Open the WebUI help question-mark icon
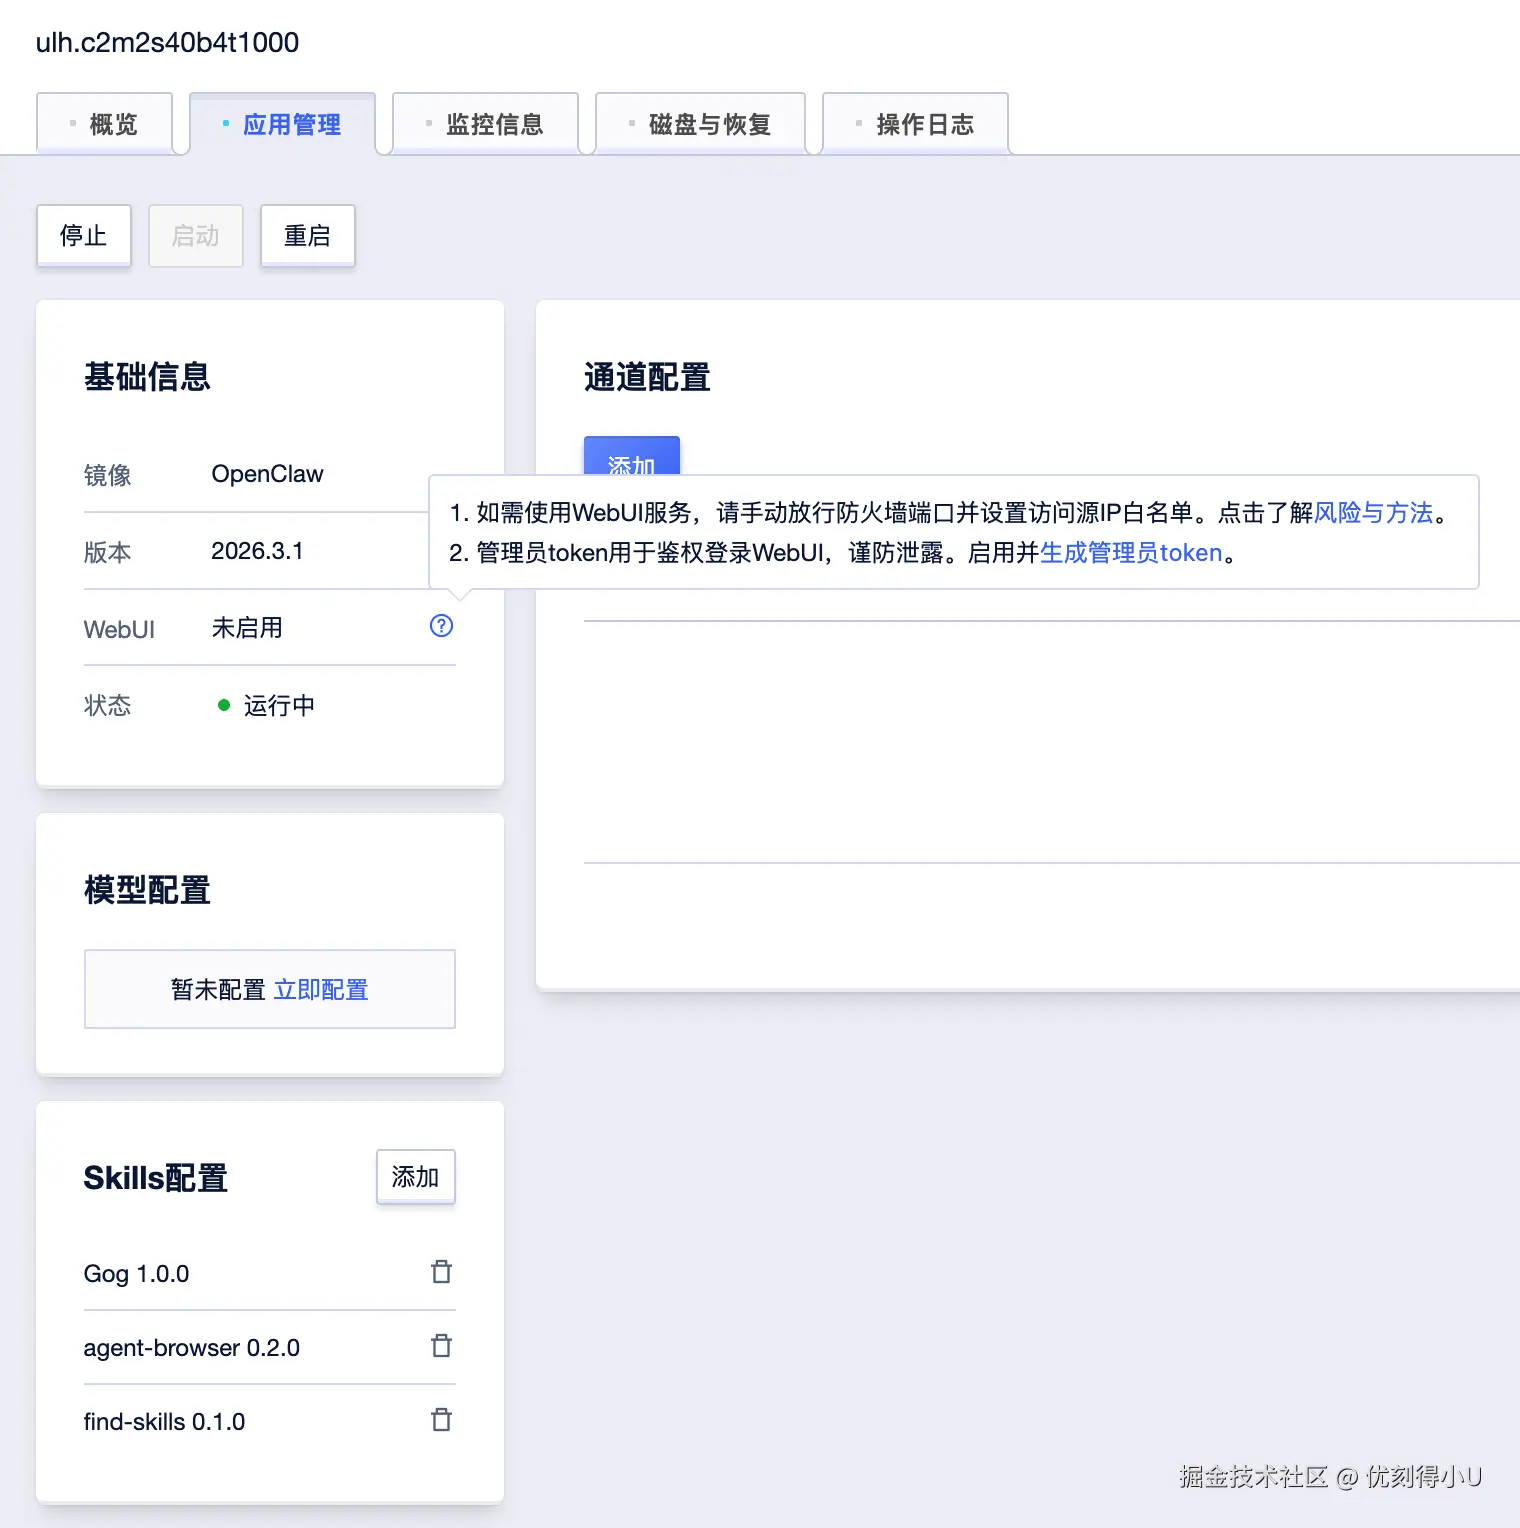 coord(441,626)
